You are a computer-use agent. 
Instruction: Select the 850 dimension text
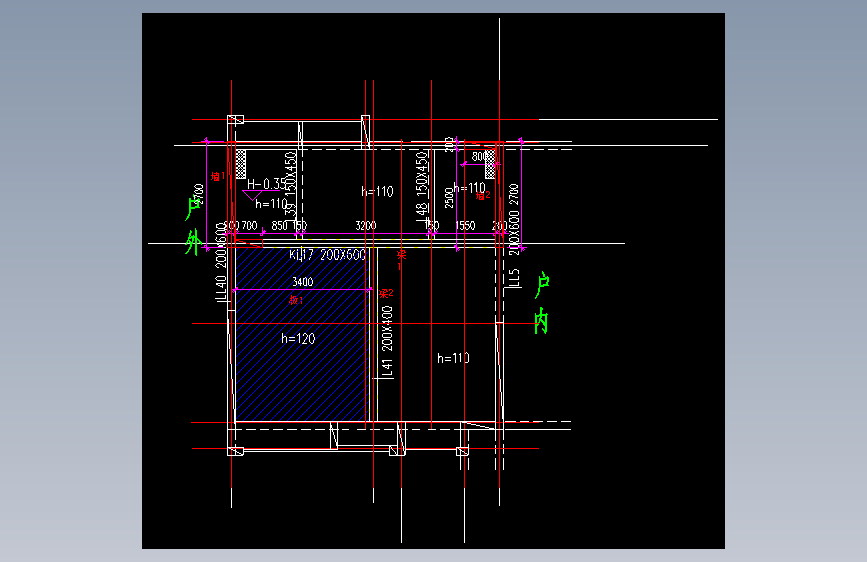click(279, 226)
